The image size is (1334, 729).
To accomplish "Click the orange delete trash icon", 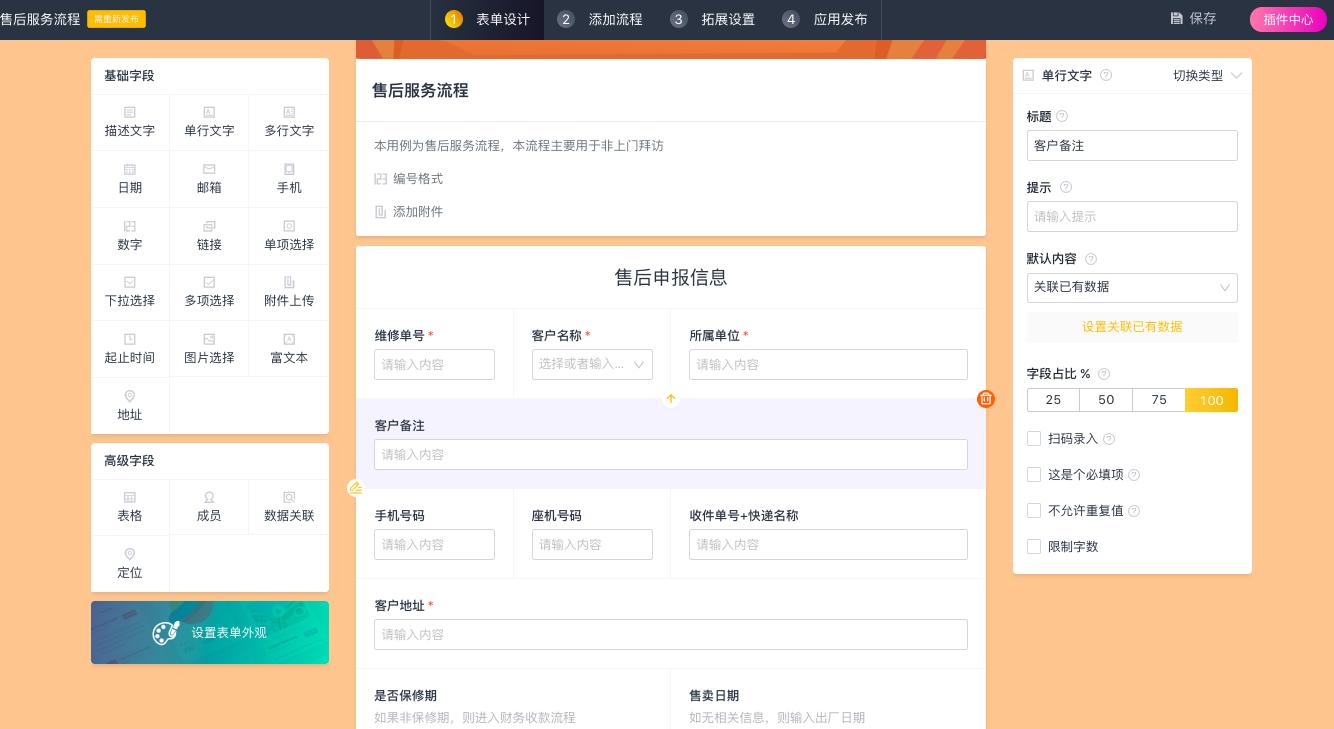I will 986,399.
